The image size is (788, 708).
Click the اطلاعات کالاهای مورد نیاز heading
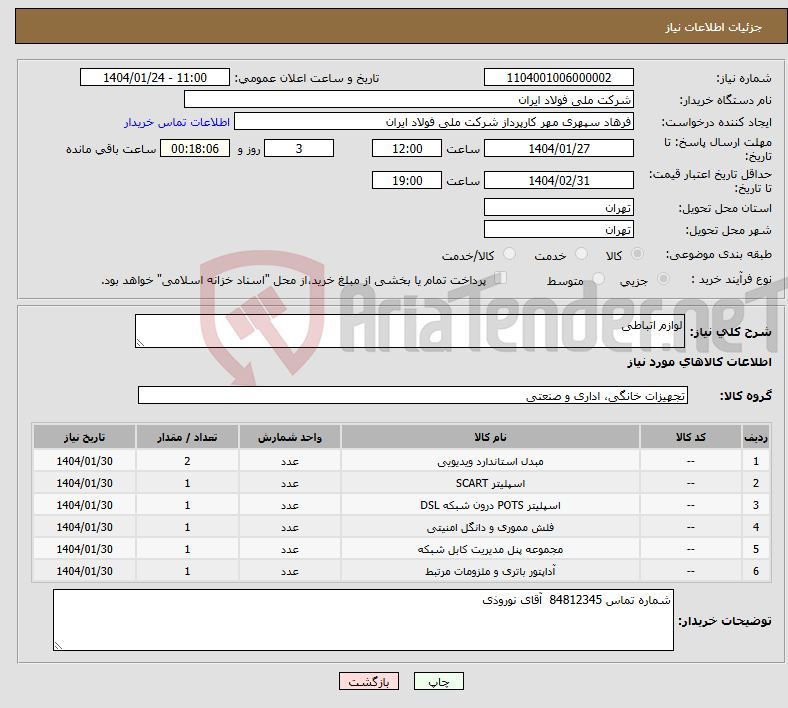(x=699, y=362)
